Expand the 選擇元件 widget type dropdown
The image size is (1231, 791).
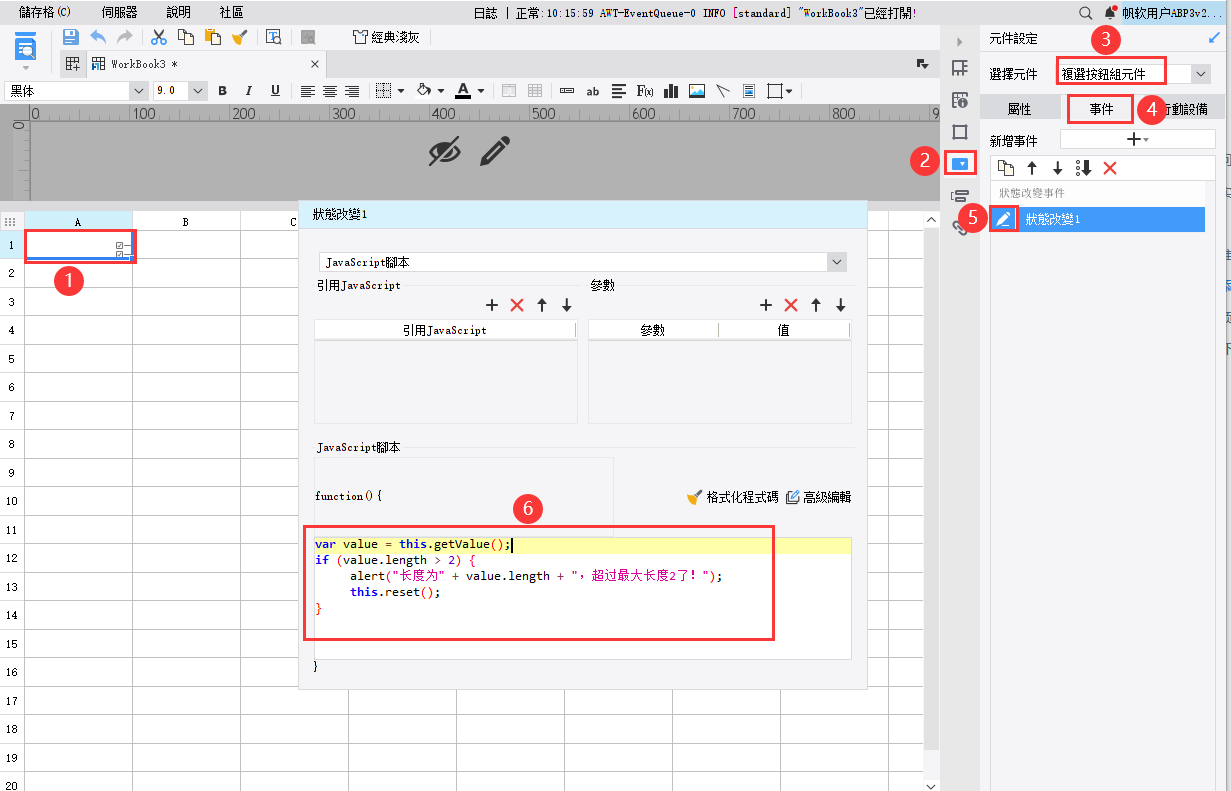1201,74
